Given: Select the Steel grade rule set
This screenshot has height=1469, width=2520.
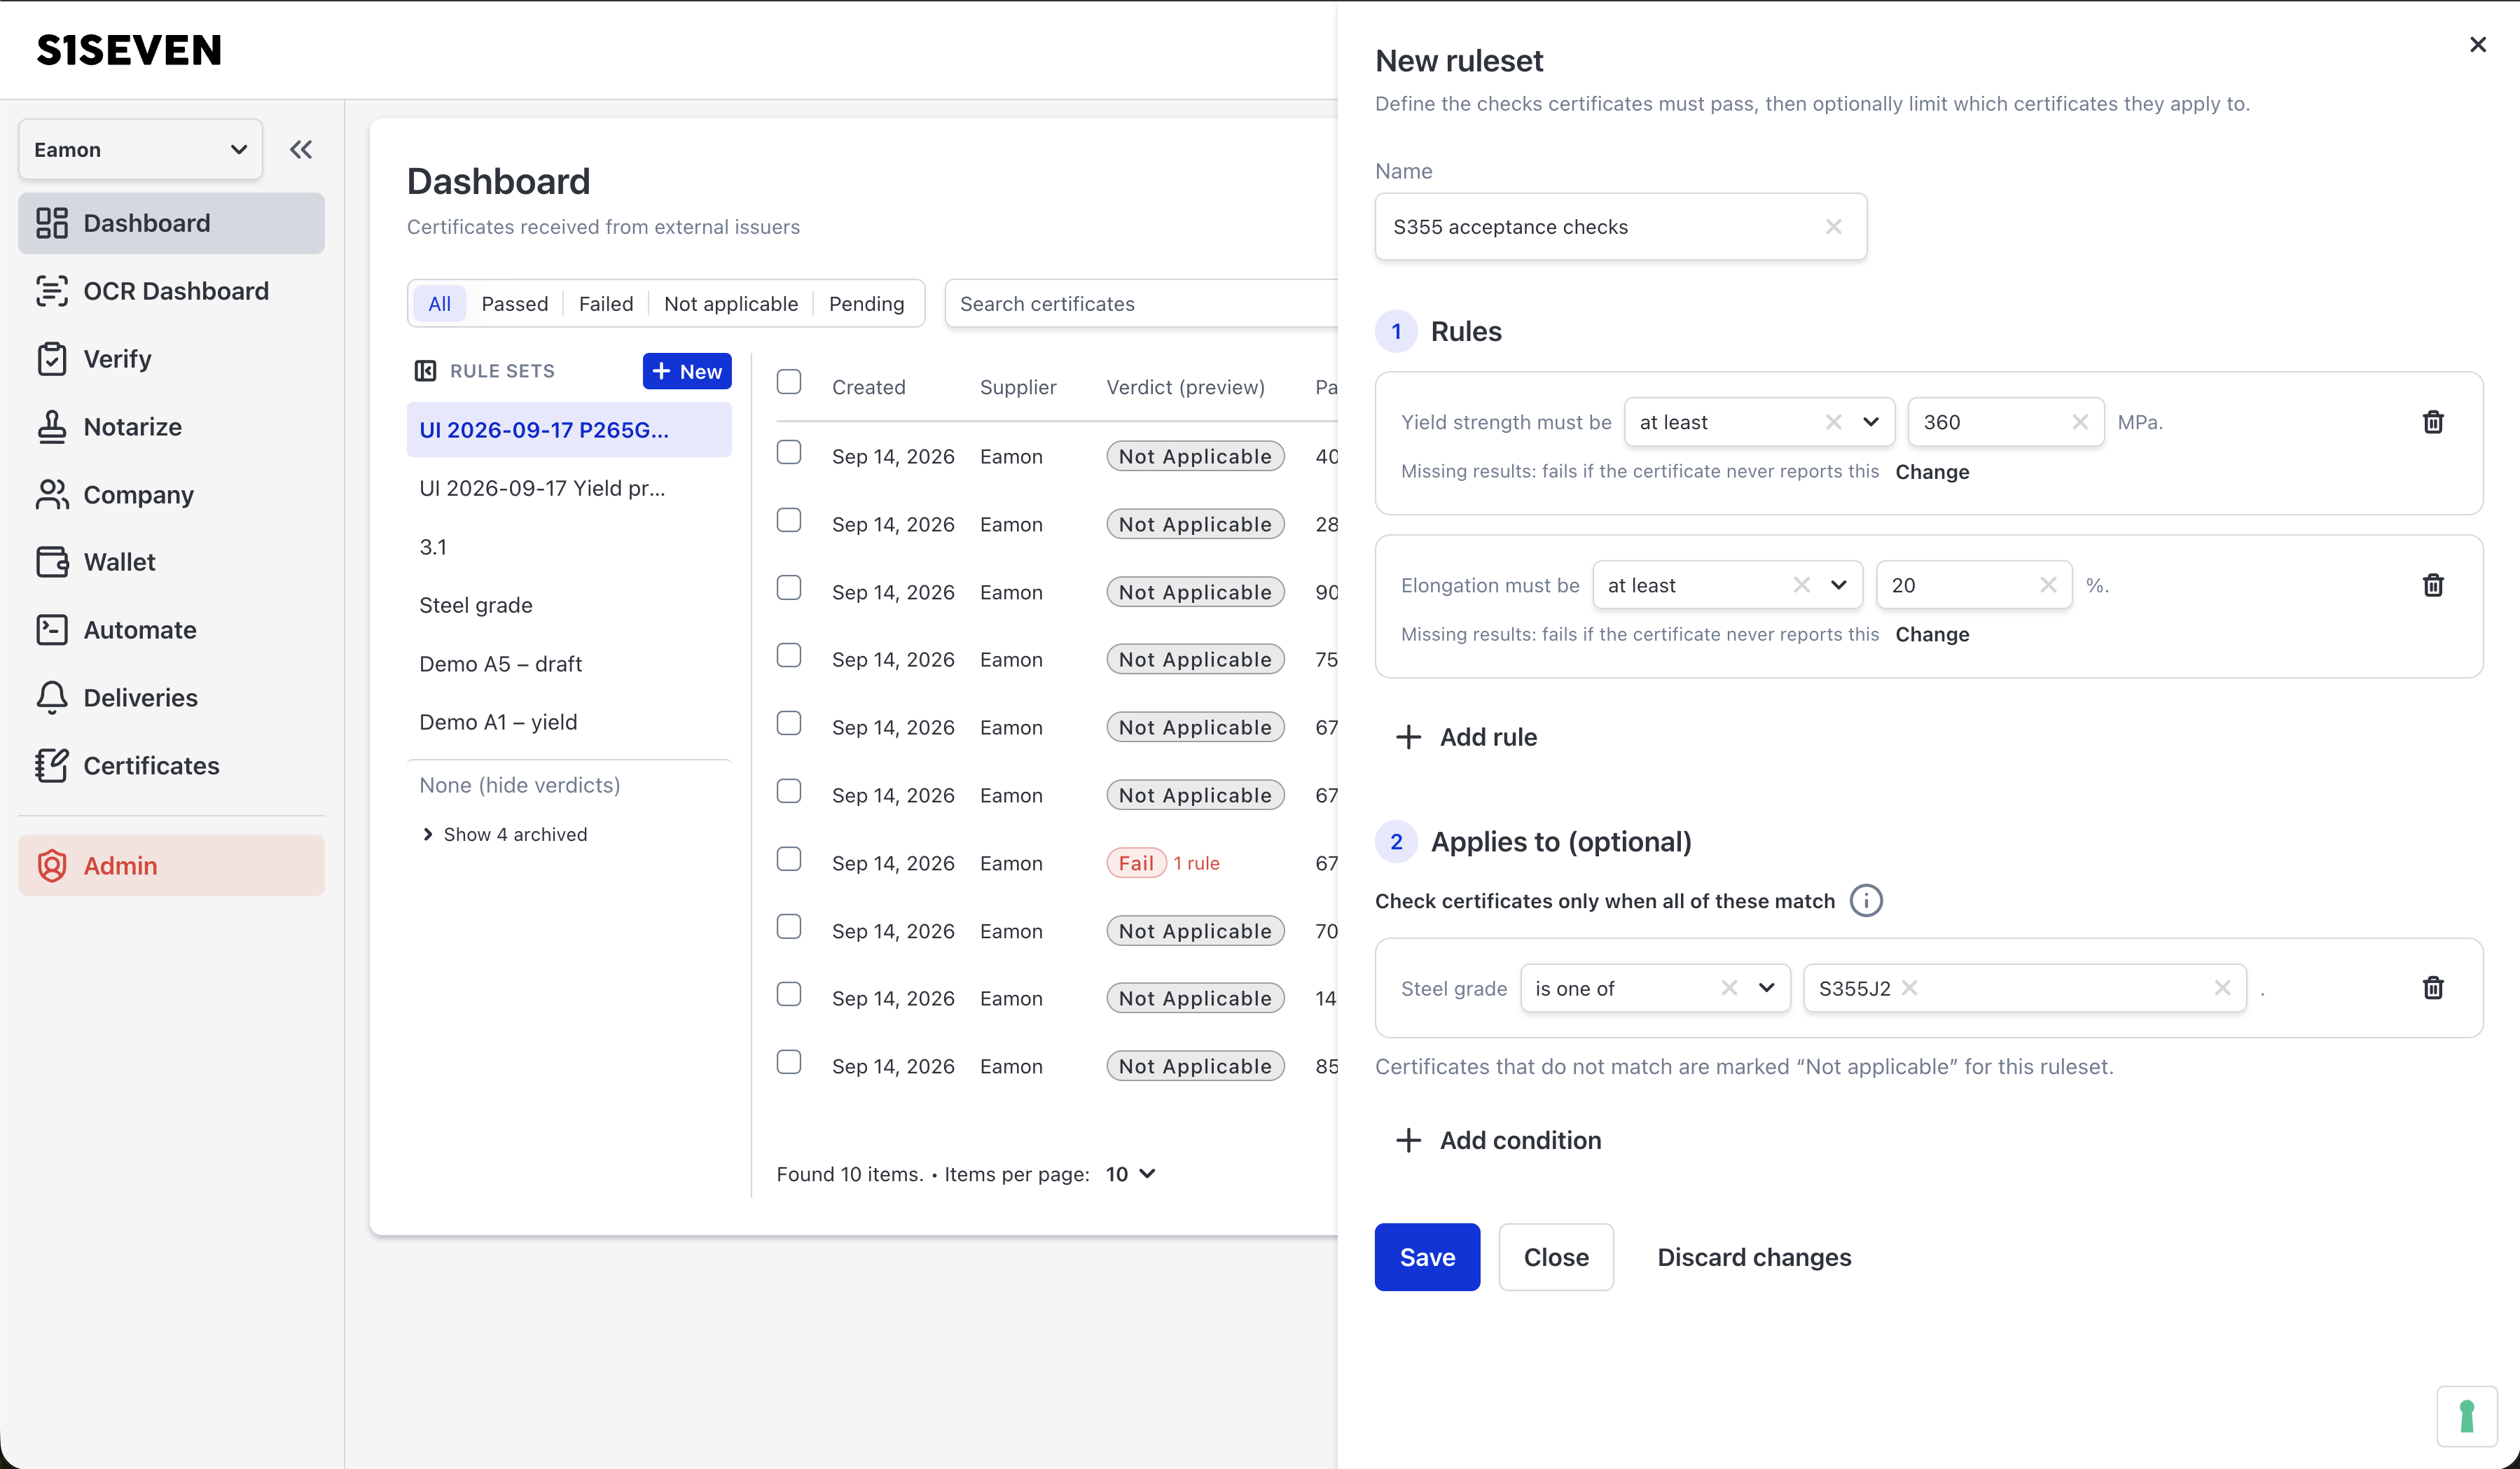Looking at the screenshot, I should (x=569, y=605).
